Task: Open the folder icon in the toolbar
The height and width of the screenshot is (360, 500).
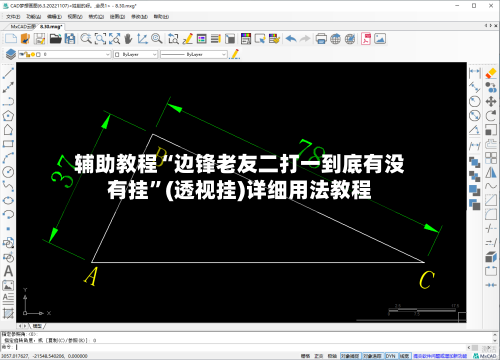Action: click(55, 39)
